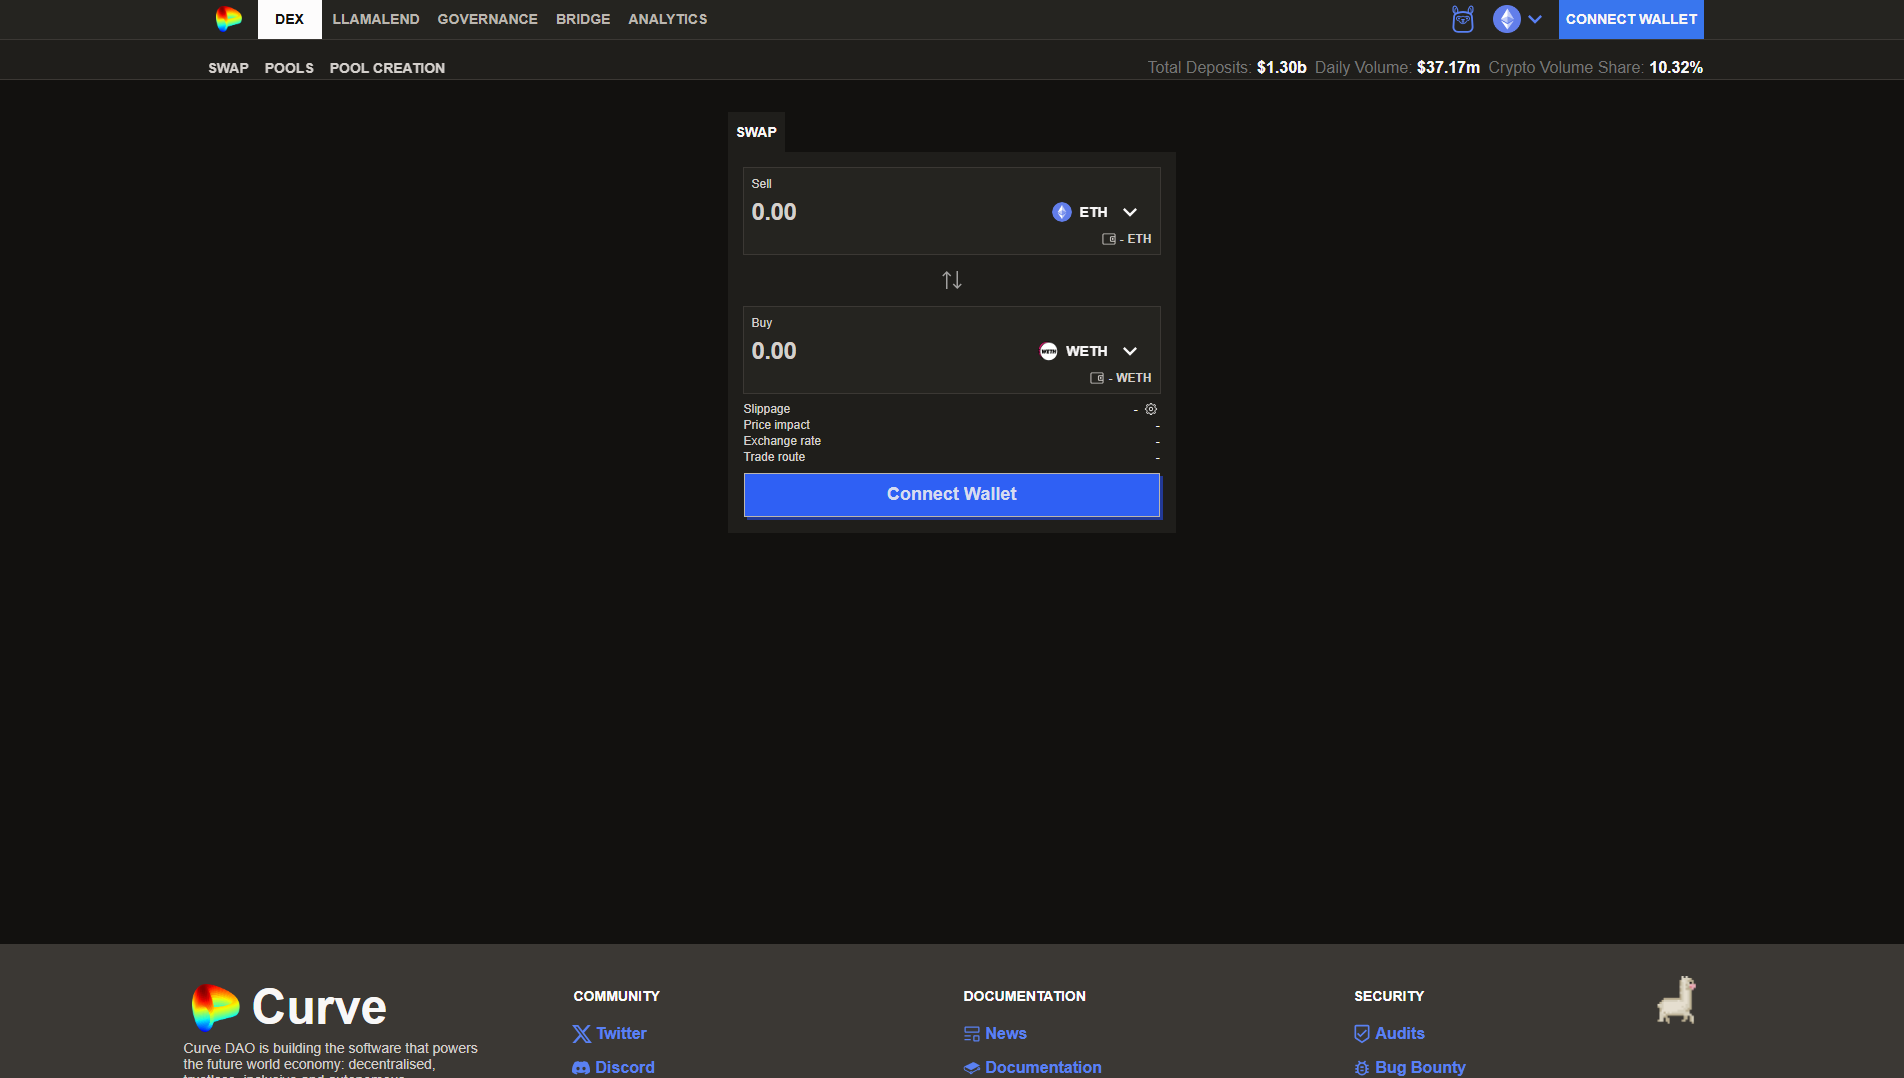
Task: Click the Slippage label
Action: pyautogui.click(x=767, y=409)
